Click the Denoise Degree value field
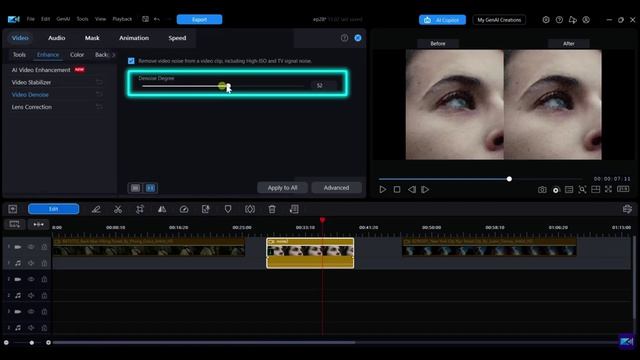 [x=324, y=85]
